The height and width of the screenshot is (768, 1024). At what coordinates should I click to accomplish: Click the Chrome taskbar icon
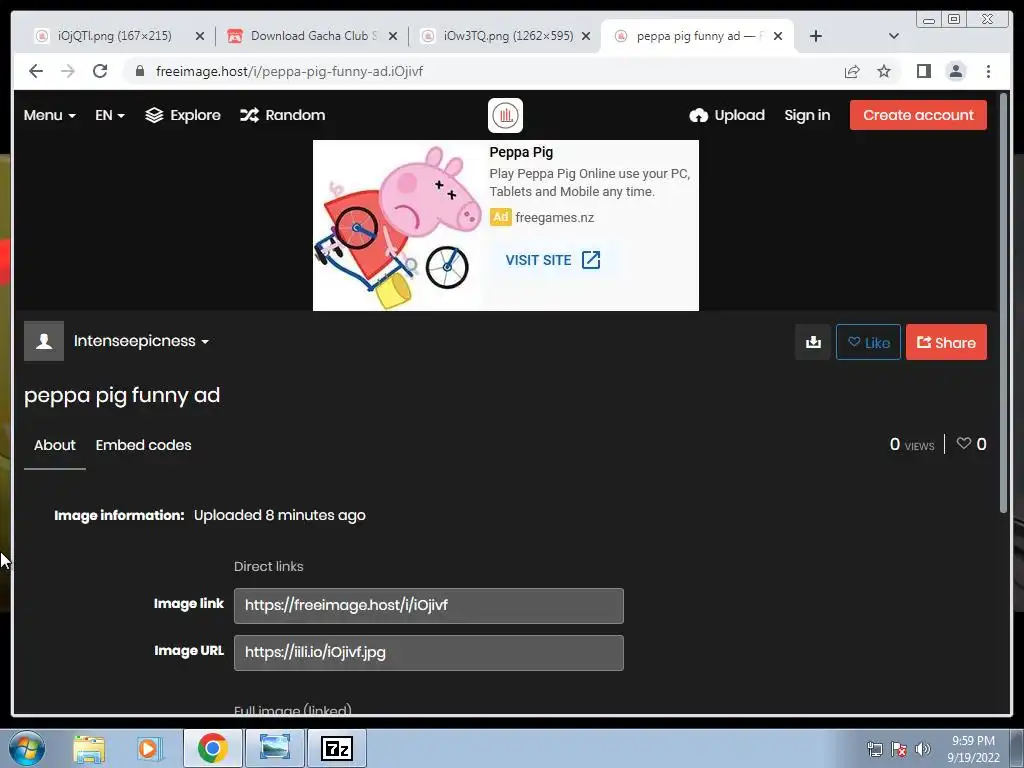point(212,748)
